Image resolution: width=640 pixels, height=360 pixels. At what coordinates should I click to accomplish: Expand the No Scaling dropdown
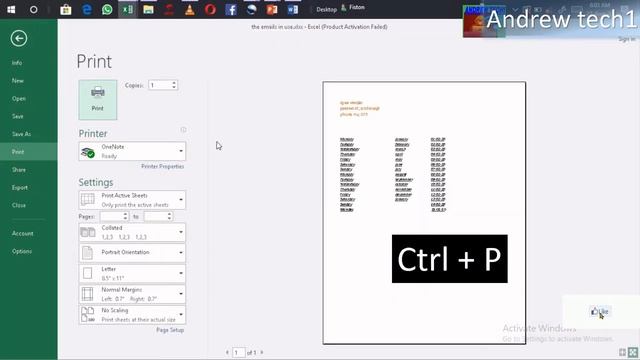point(132,315)
